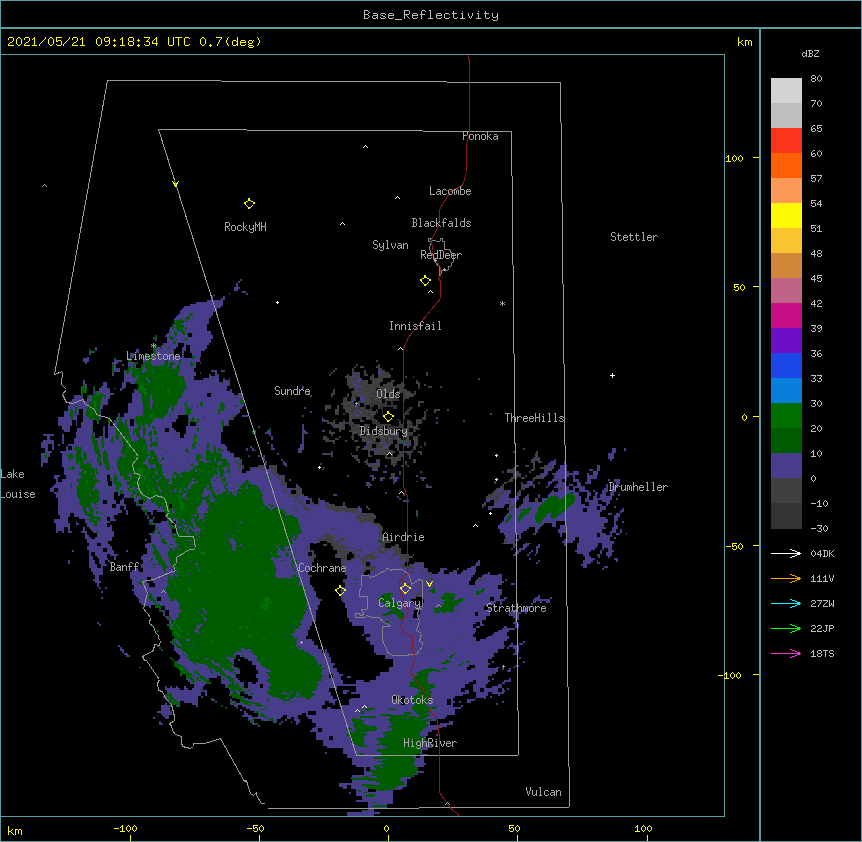Click the 04DK legend label text
862x842 pixels.
point(822,553)
